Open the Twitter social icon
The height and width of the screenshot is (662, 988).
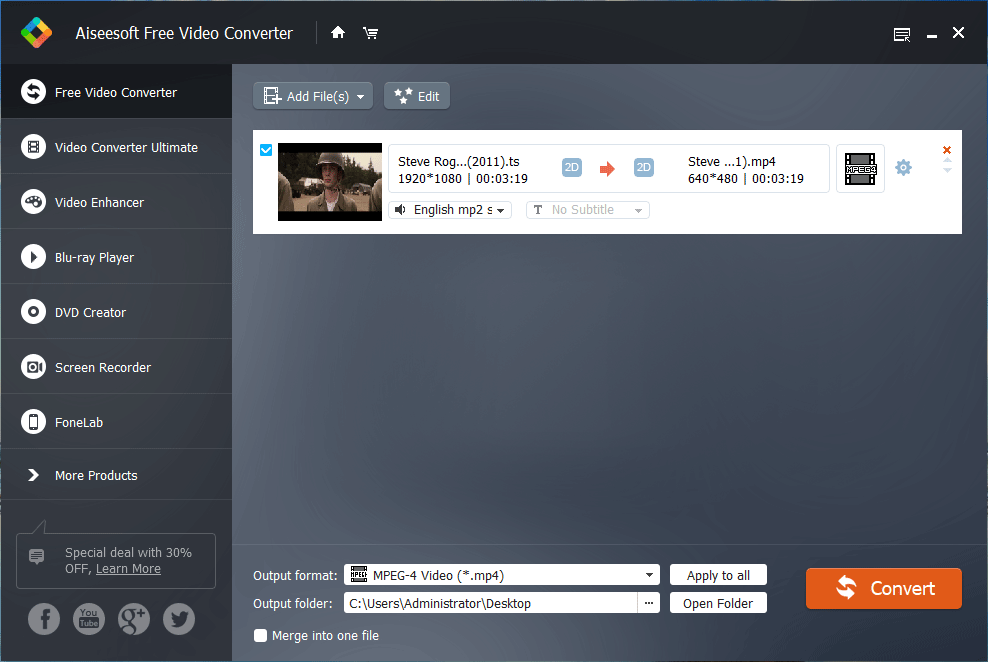coord(179,620)
